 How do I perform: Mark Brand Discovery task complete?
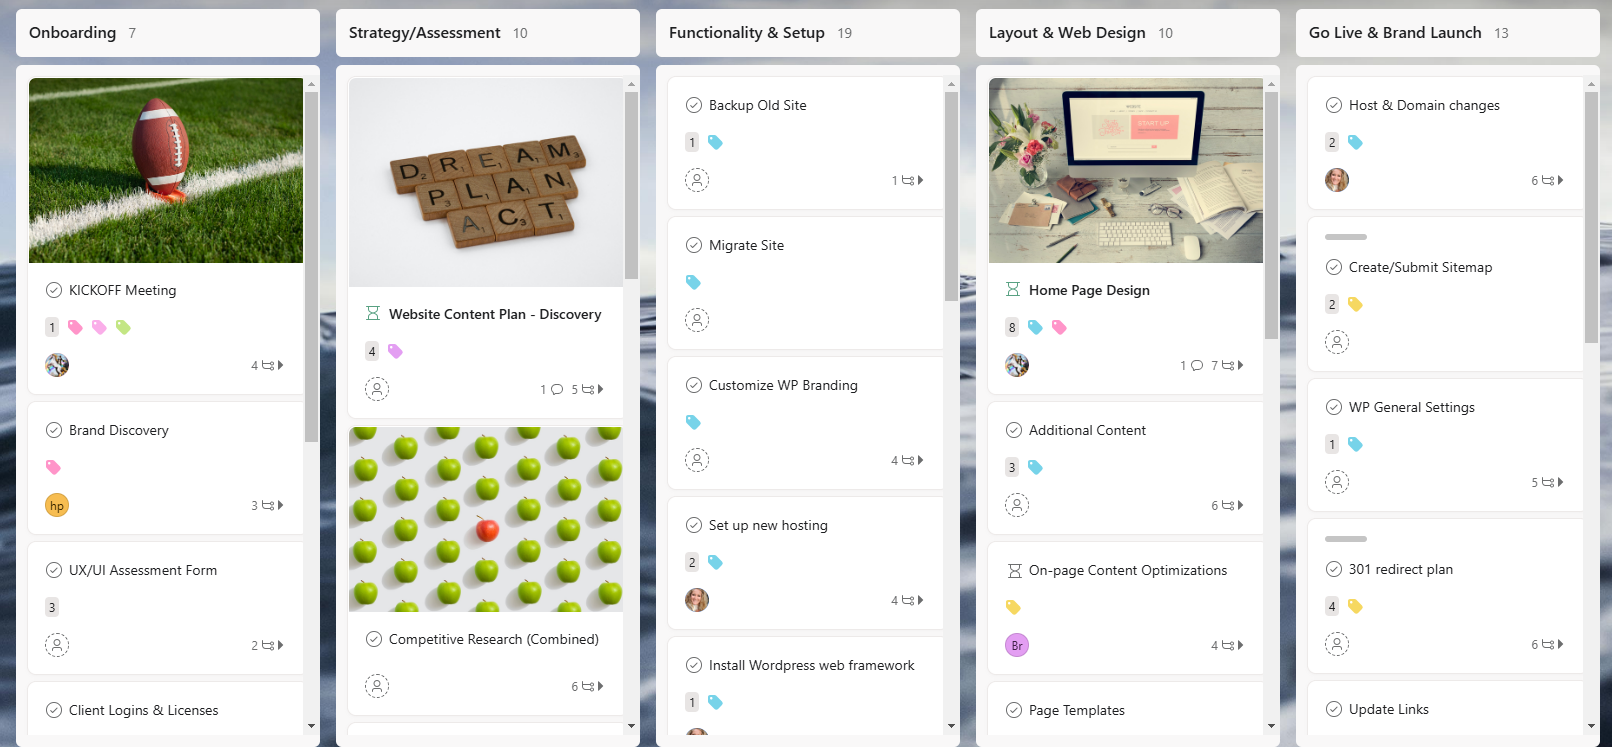[54, 430]
